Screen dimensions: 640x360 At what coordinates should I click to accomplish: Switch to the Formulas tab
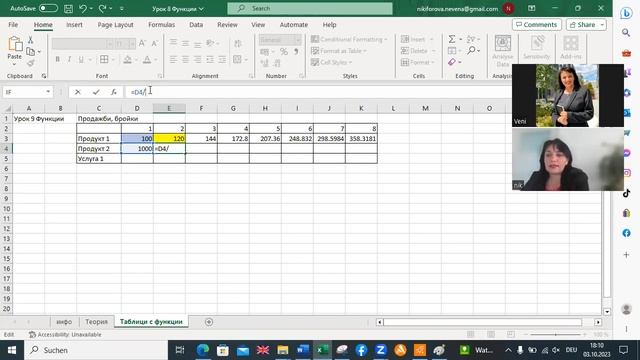pyautogui.click(x=161, y=25)
